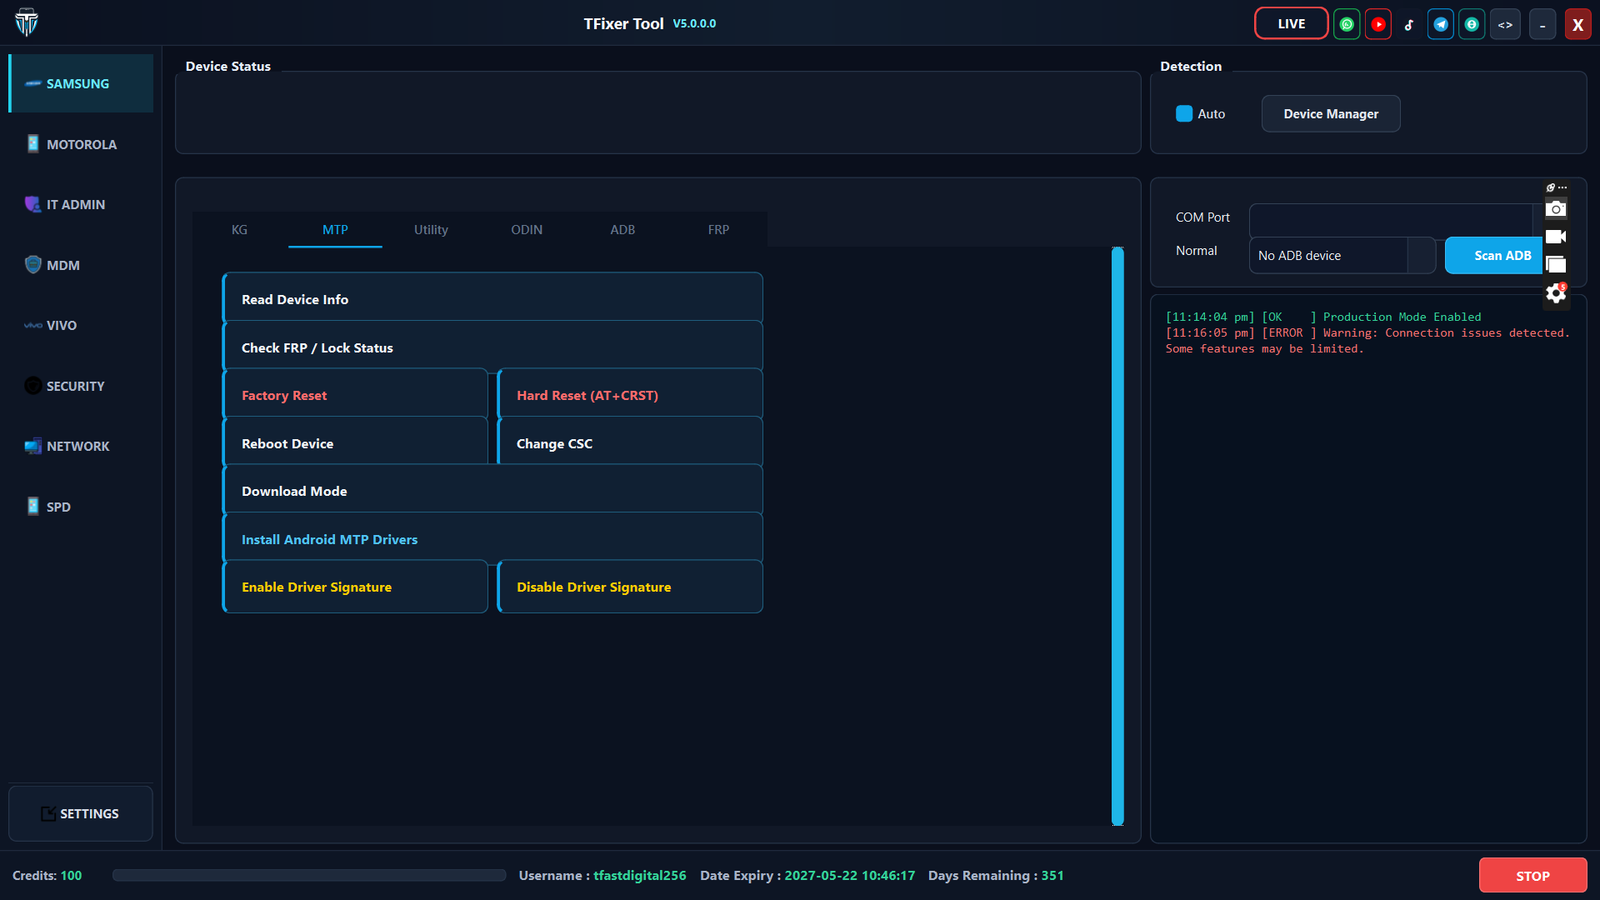Click Disable Driver Signature
This screenshot has height=900, width=1600.
point(630,587)
